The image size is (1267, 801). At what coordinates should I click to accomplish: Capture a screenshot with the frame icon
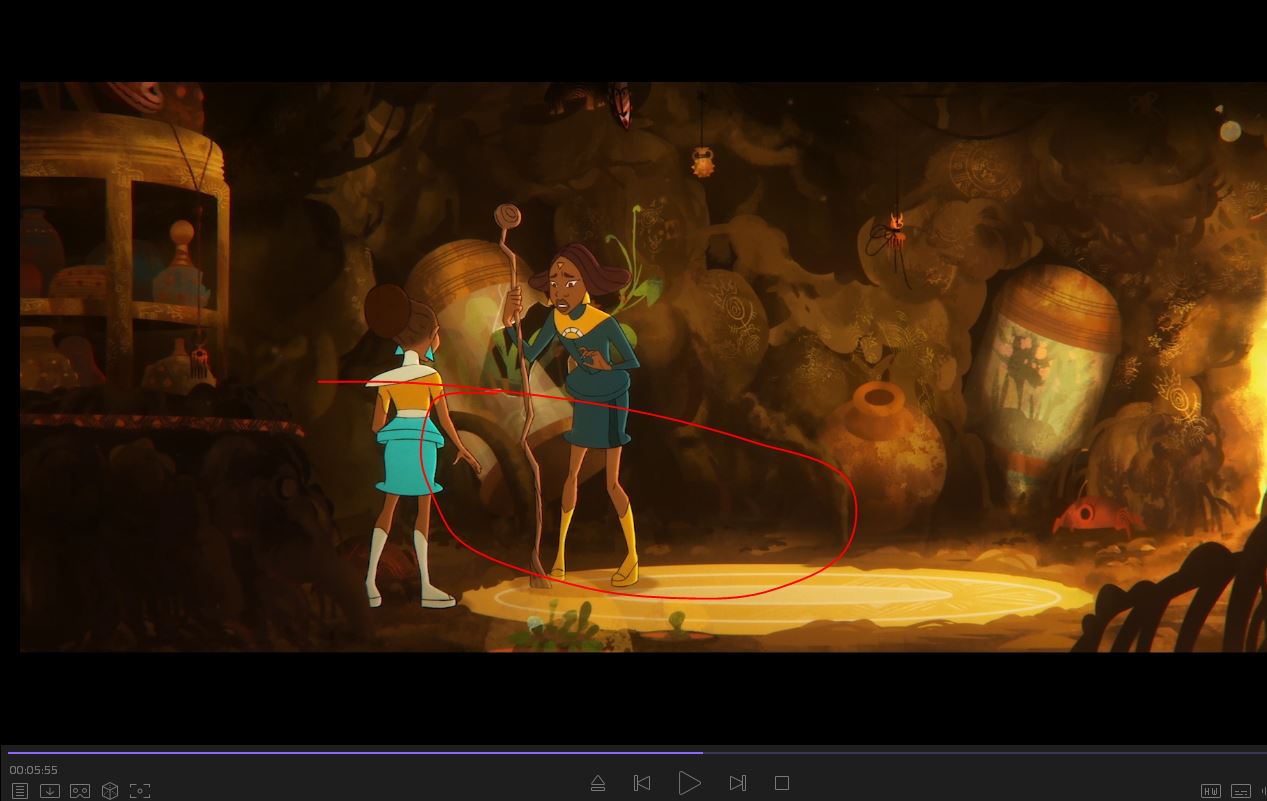(140, 791)
